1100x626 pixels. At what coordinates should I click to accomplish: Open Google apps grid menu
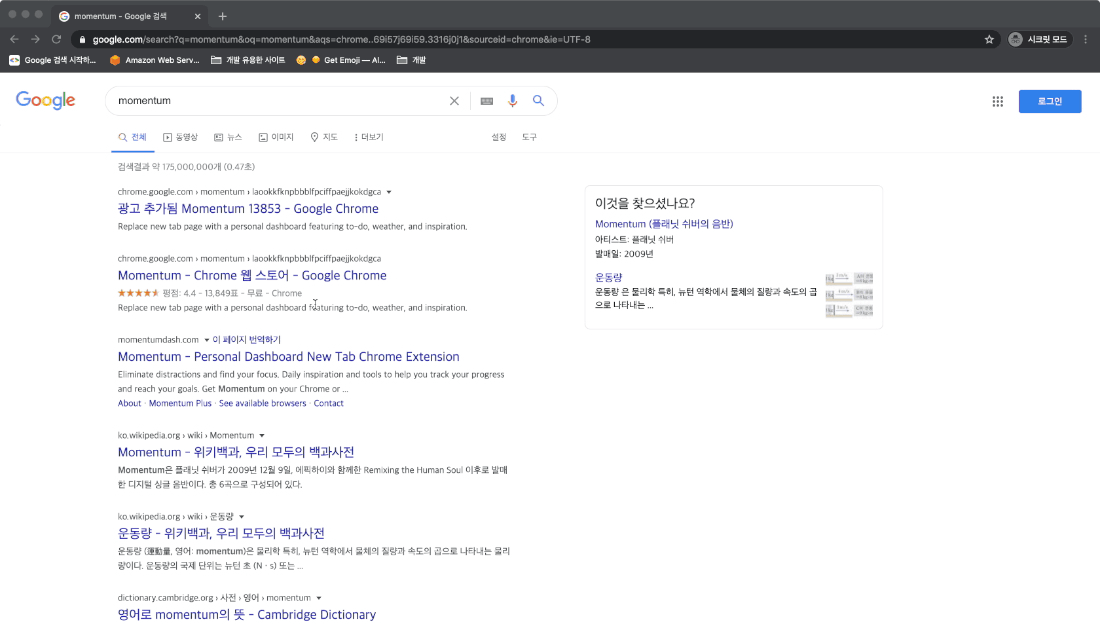click(998, 102)
